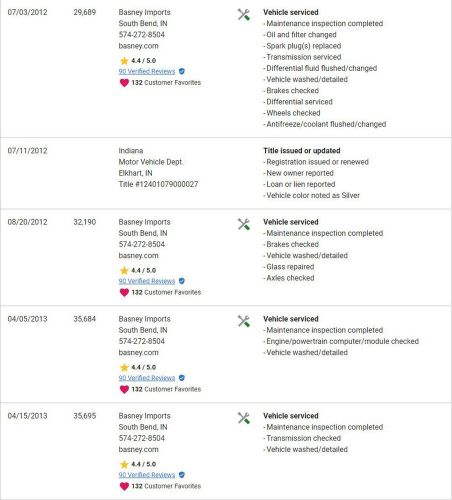Click the wrench icon for 04/15/2013 service

244,418
